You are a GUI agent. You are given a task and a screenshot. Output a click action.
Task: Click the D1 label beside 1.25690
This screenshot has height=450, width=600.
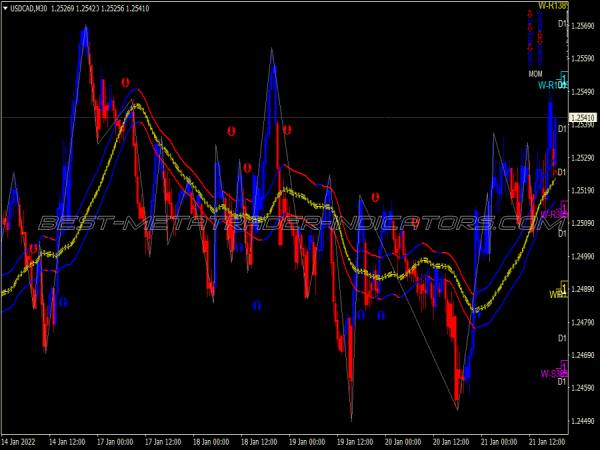562,24
